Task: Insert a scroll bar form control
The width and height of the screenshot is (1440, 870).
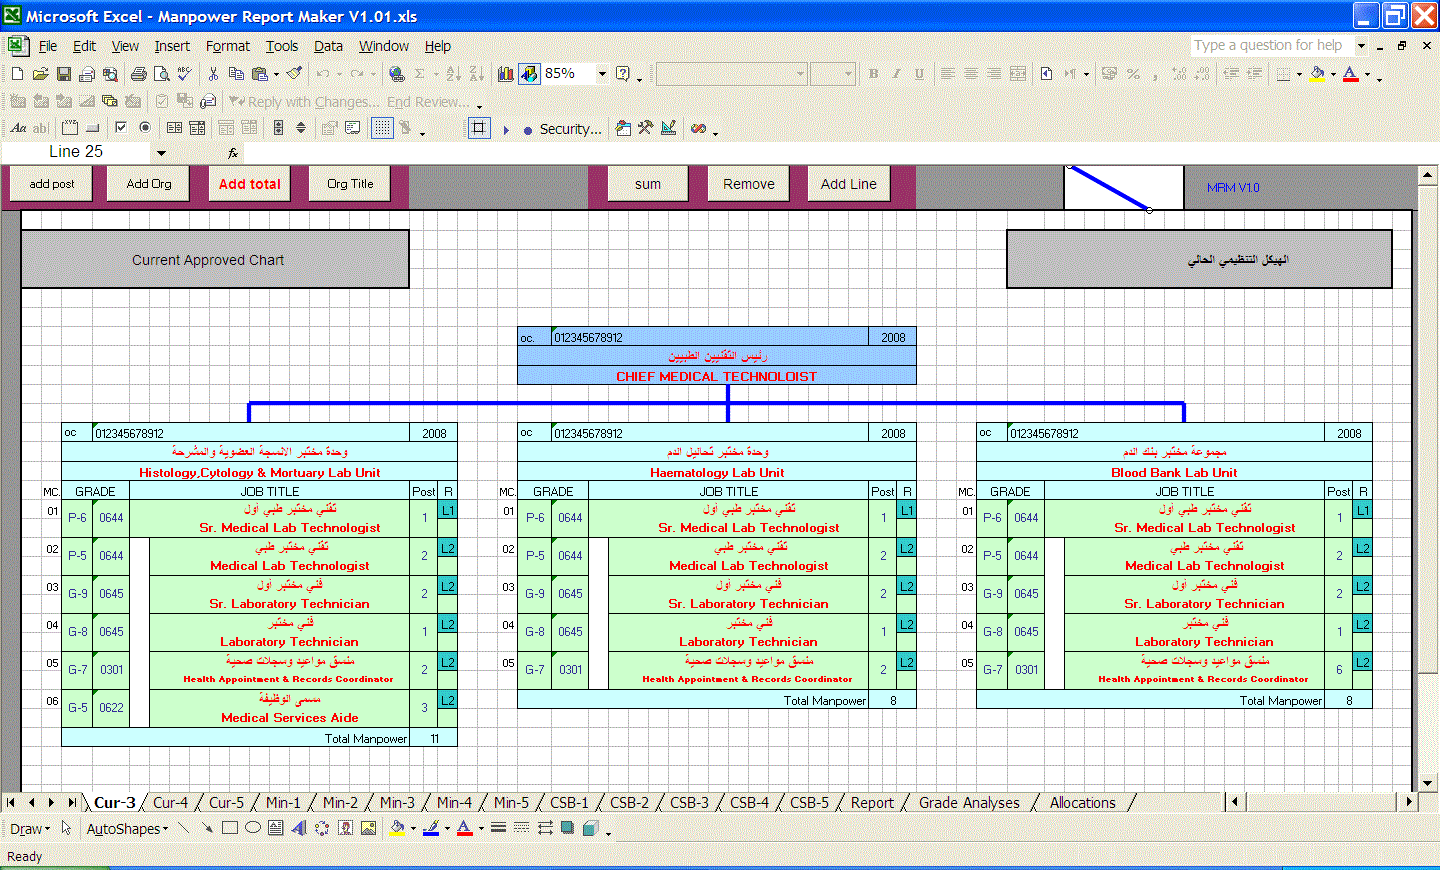Action: tap(278, 128)
